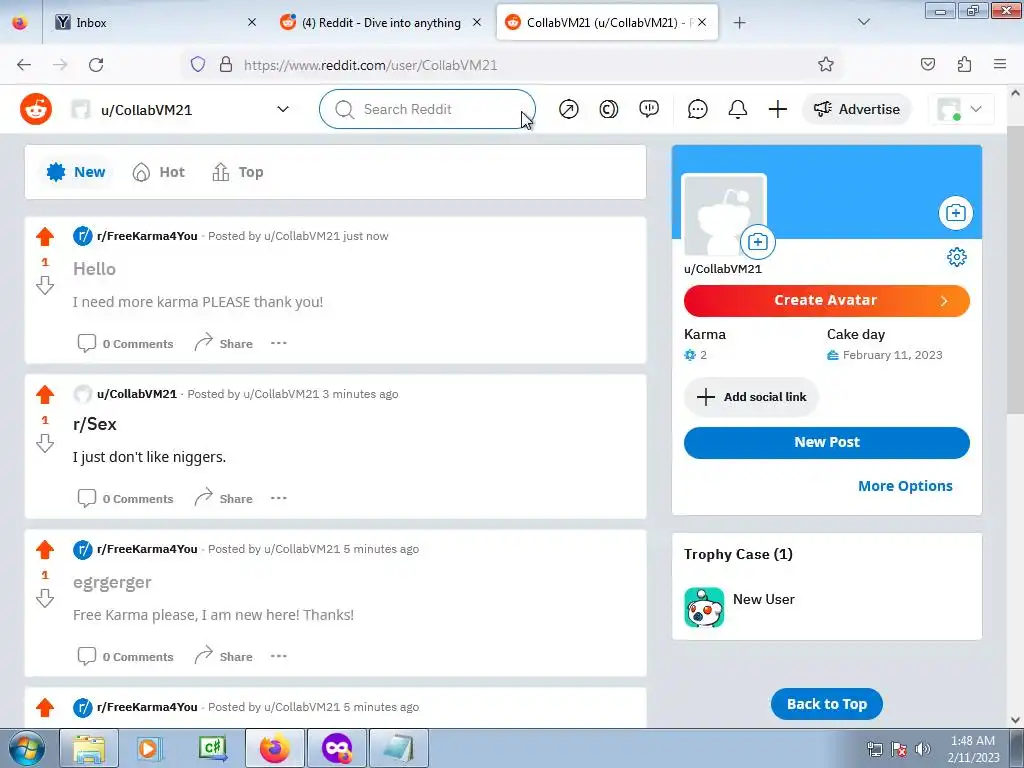Image resolution: width=1024 pixels, height=768 pixels.
Task: Click the page vertical scrollbar thumb
Action: point(1016,271)
